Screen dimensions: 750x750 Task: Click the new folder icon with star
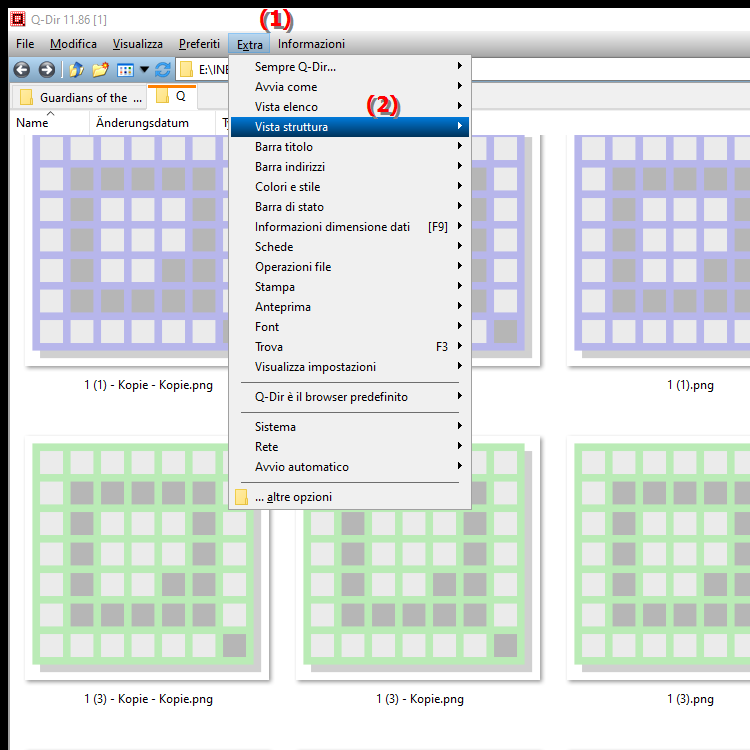click(100, 70)
